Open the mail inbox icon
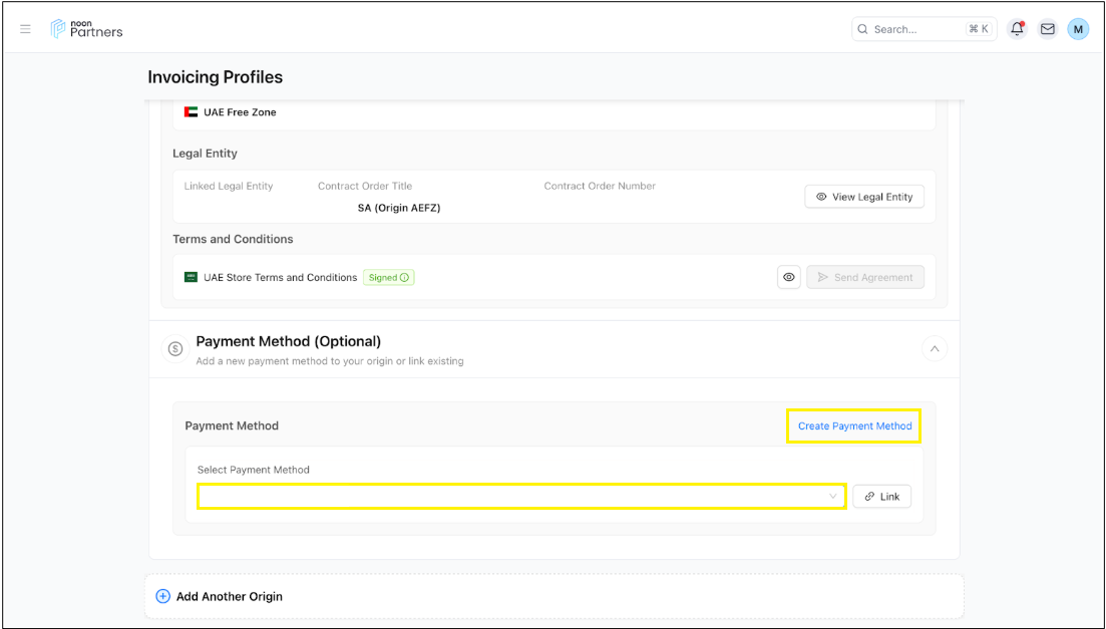The image size is (1106, 629). [1047, 29]
